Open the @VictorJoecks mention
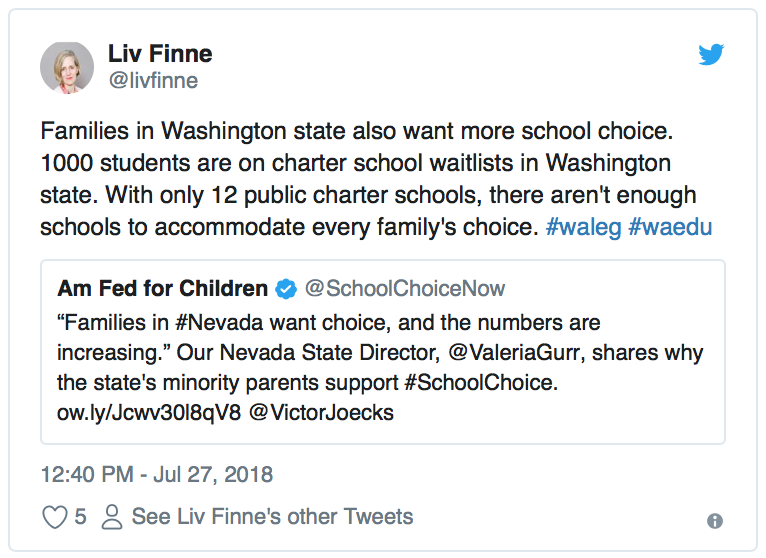 pos(321,413)
